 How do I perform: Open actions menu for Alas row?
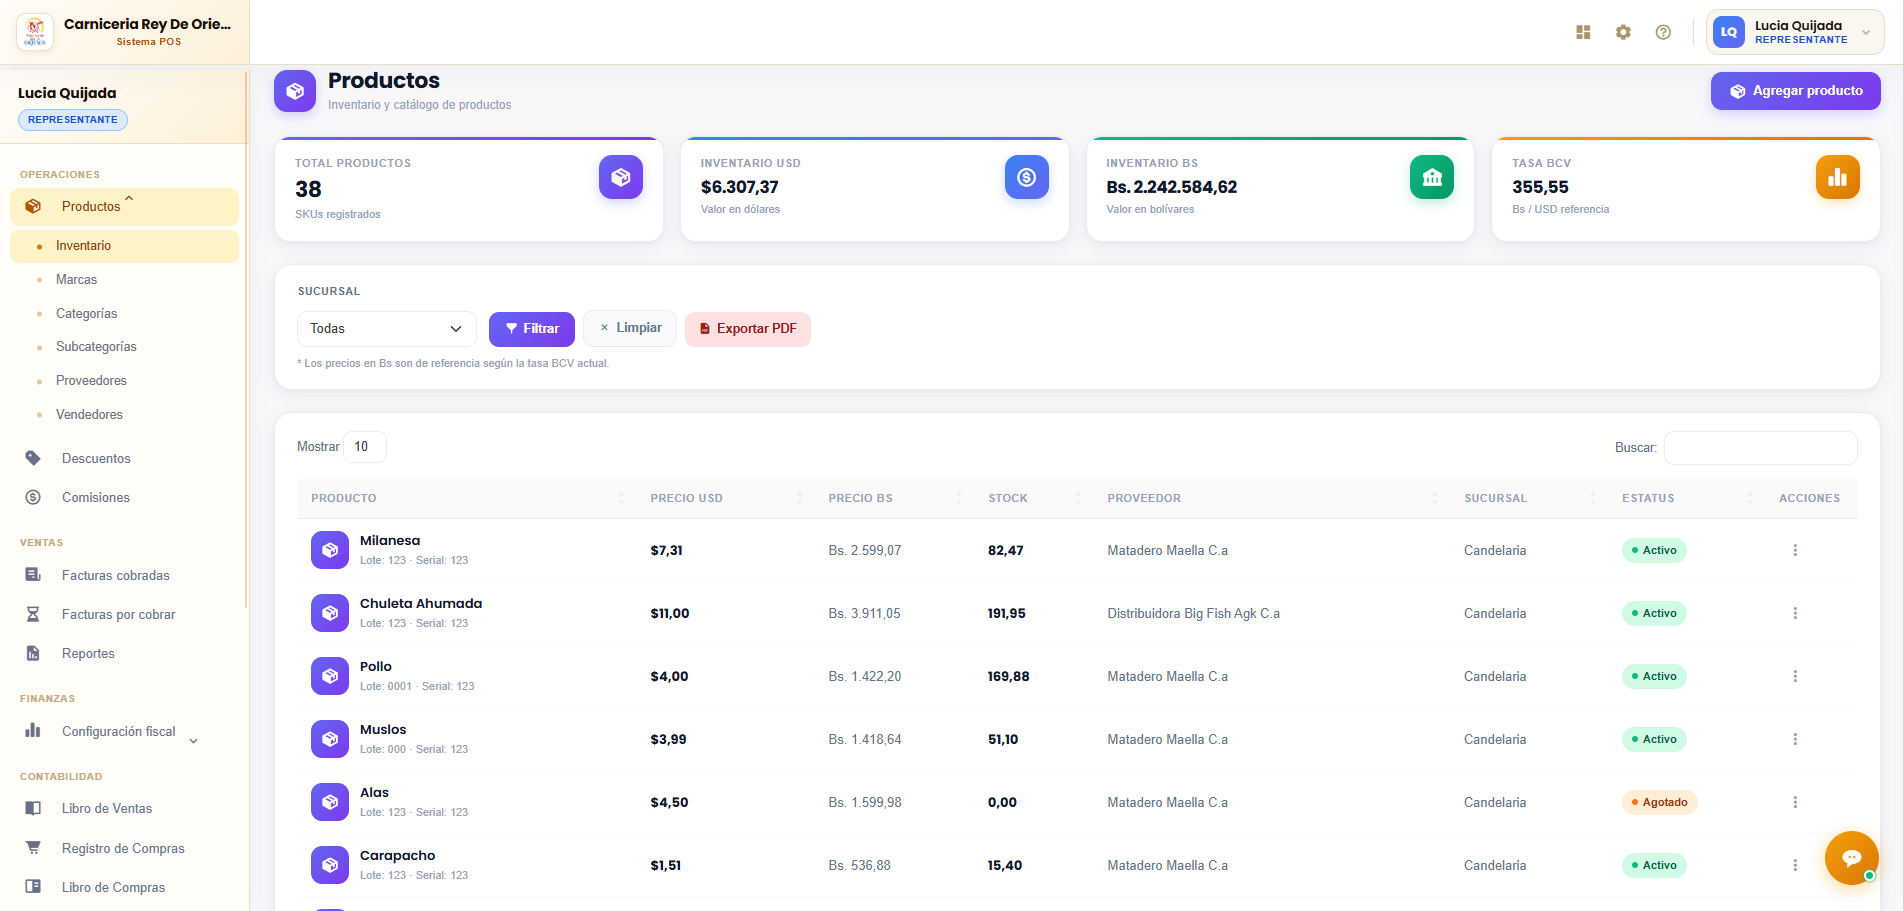click(1795, 802)
